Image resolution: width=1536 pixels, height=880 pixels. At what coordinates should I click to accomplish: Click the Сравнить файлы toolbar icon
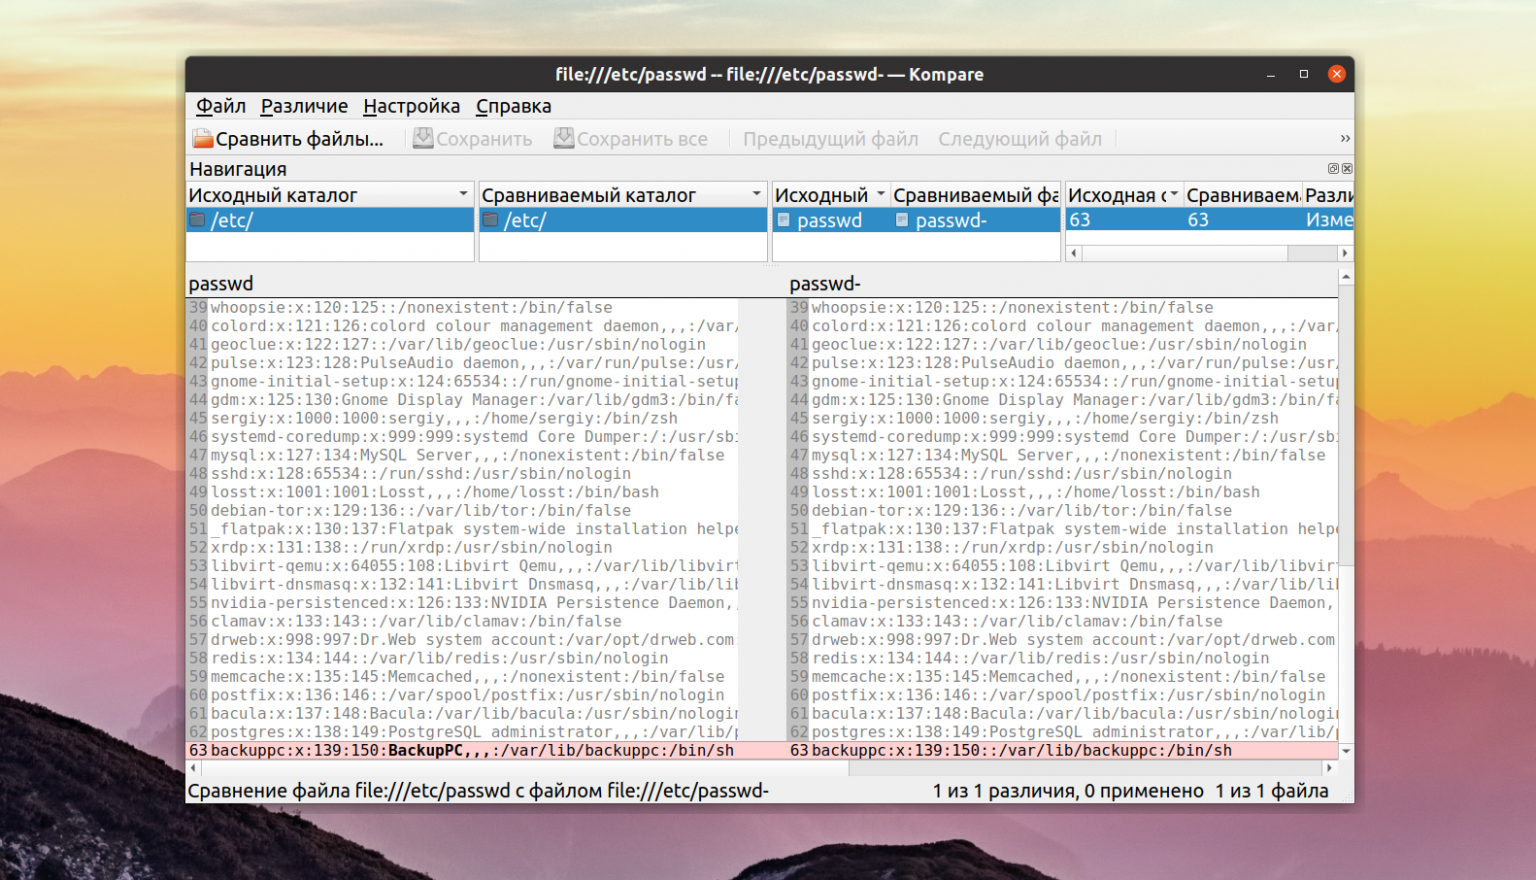203,139
